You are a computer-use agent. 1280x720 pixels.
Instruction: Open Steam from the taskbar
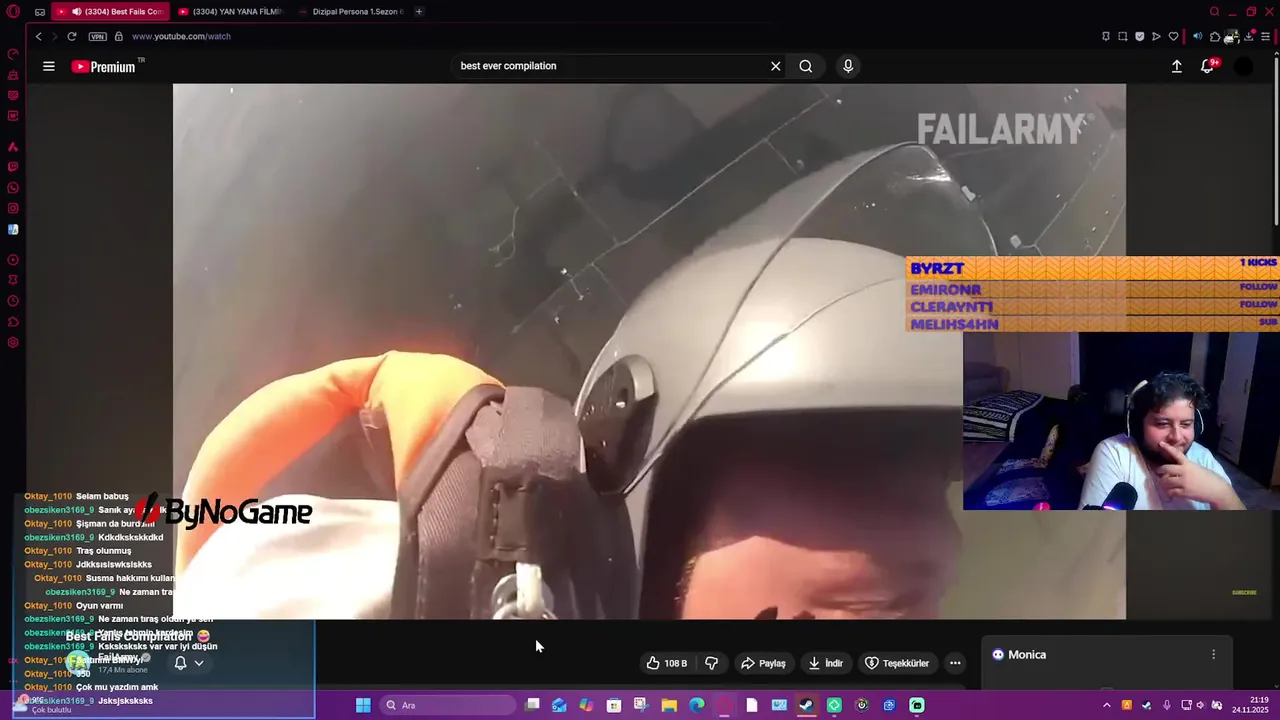(806, 705)
